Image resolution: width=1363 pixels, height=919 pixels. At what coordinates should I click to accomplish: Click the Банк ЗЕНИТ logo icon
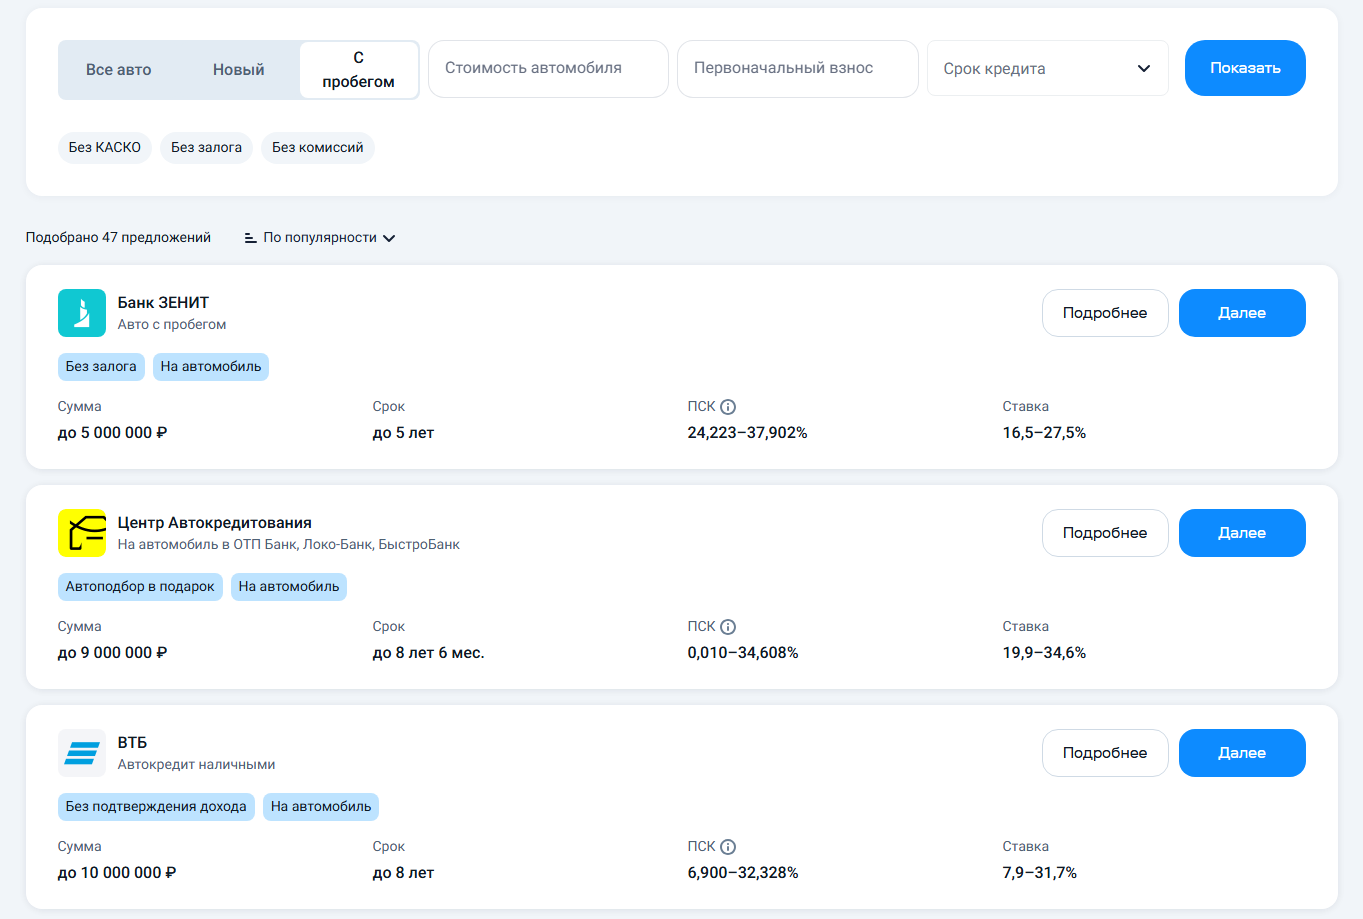point(82,313)
